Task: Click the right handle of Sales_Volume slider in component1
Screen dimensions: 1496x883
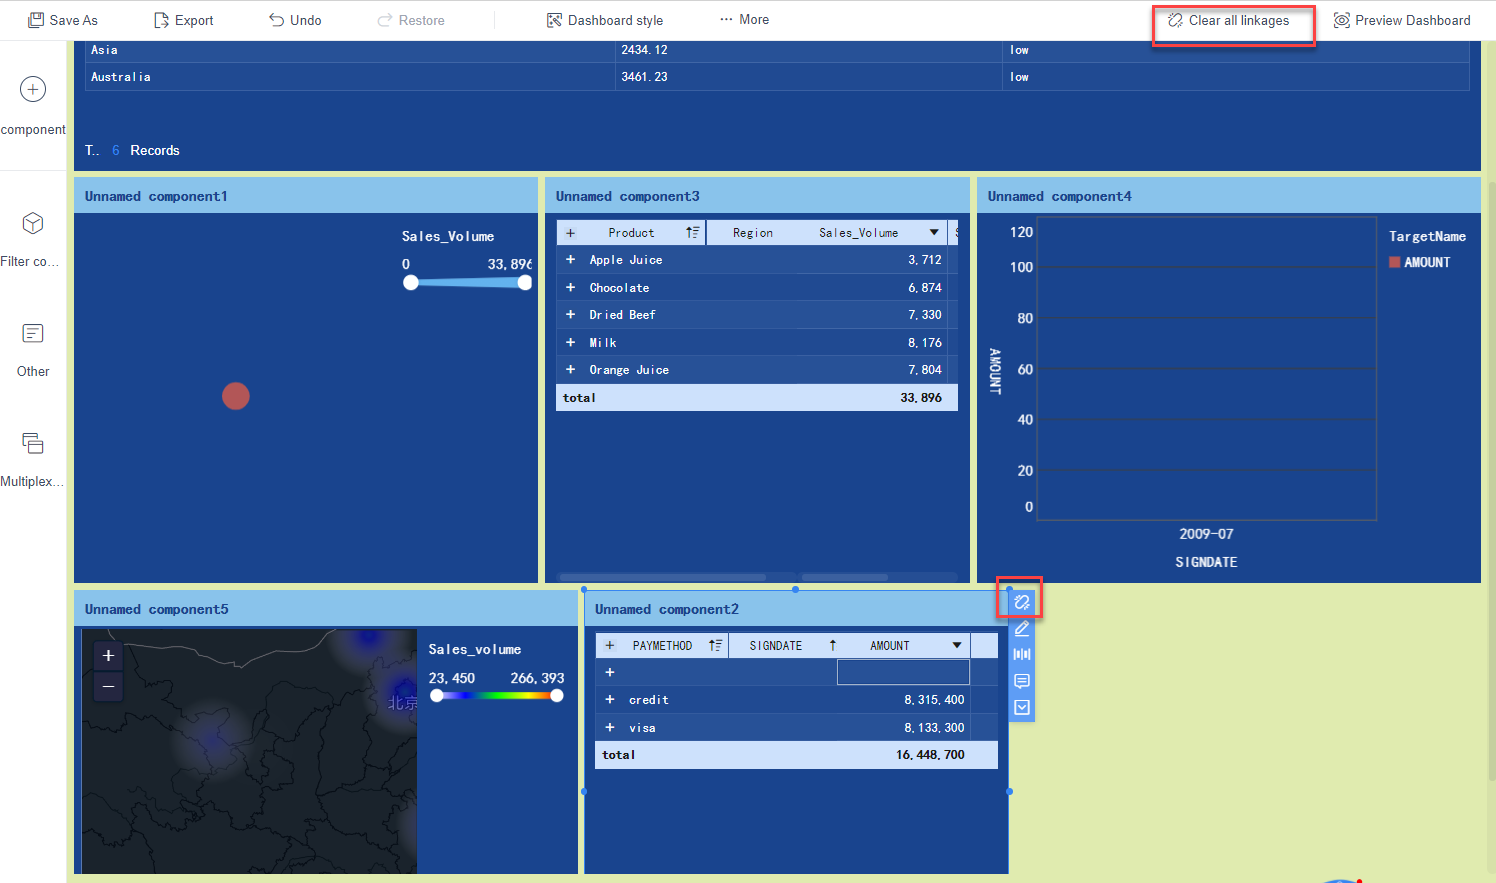Action: [x=525, y=283]
